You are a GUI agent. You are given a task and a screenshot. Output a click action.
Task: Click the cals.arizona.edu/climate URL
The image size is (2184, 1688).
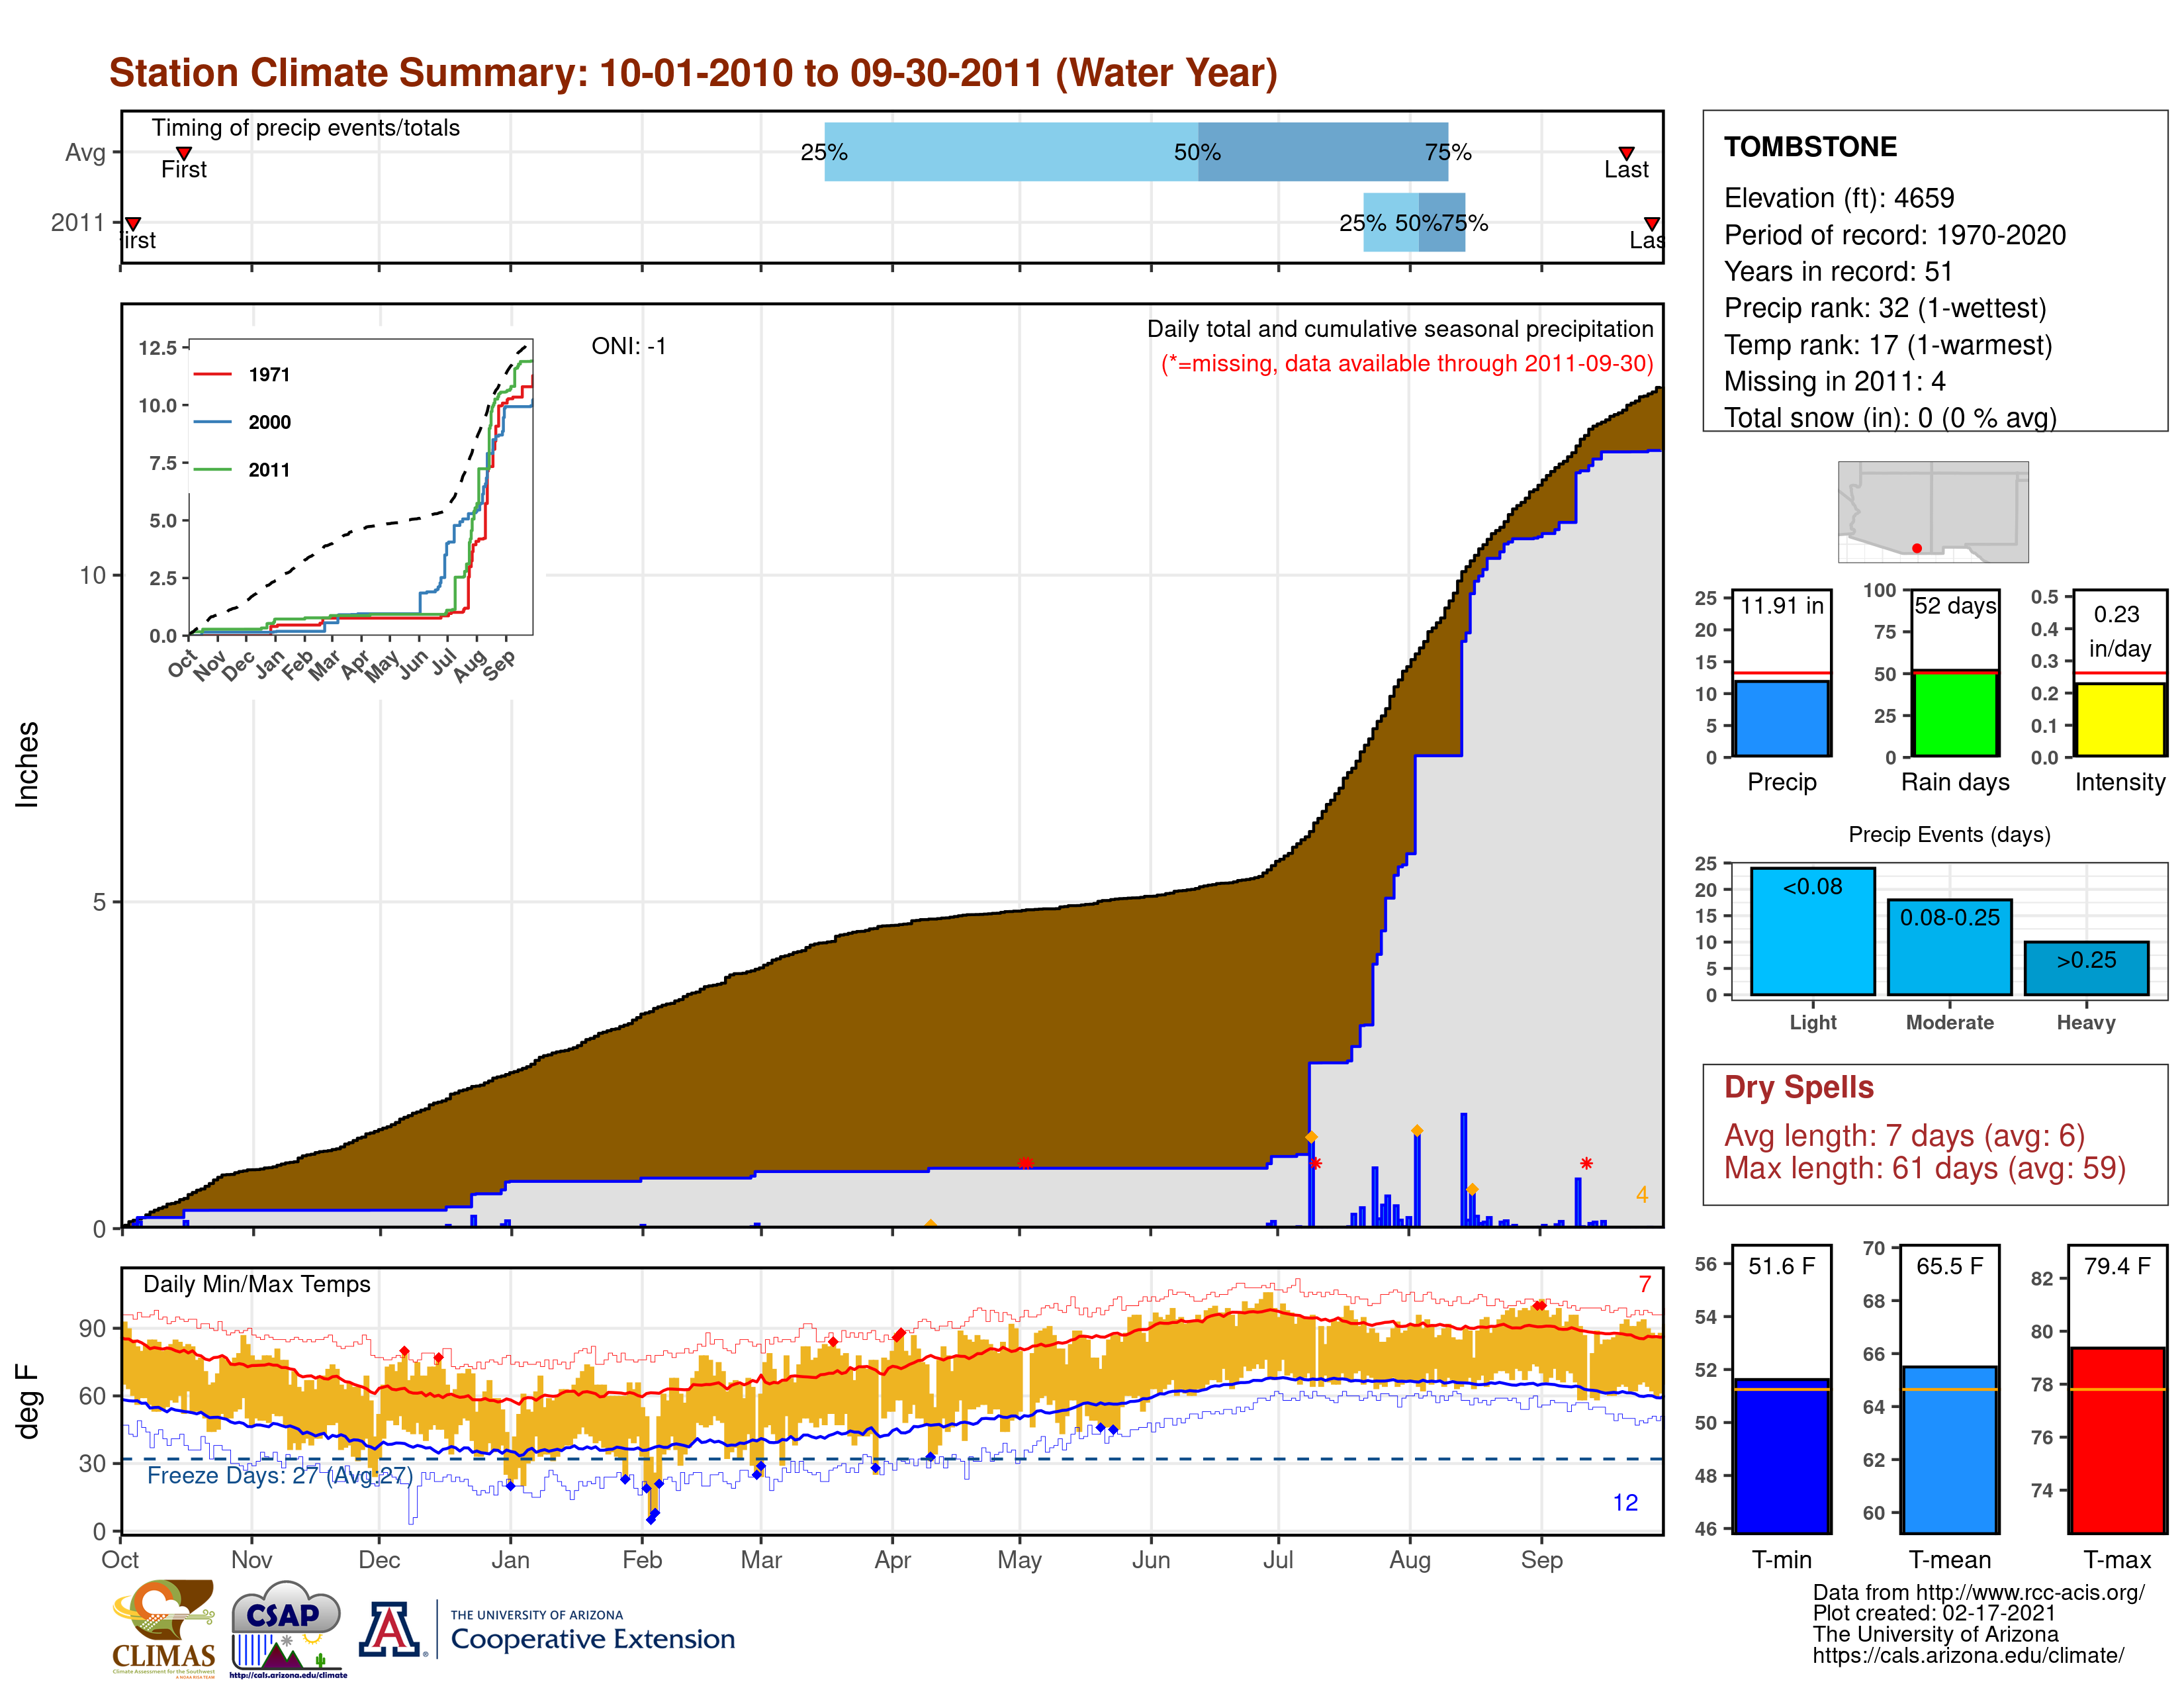coord(1968,1655)
